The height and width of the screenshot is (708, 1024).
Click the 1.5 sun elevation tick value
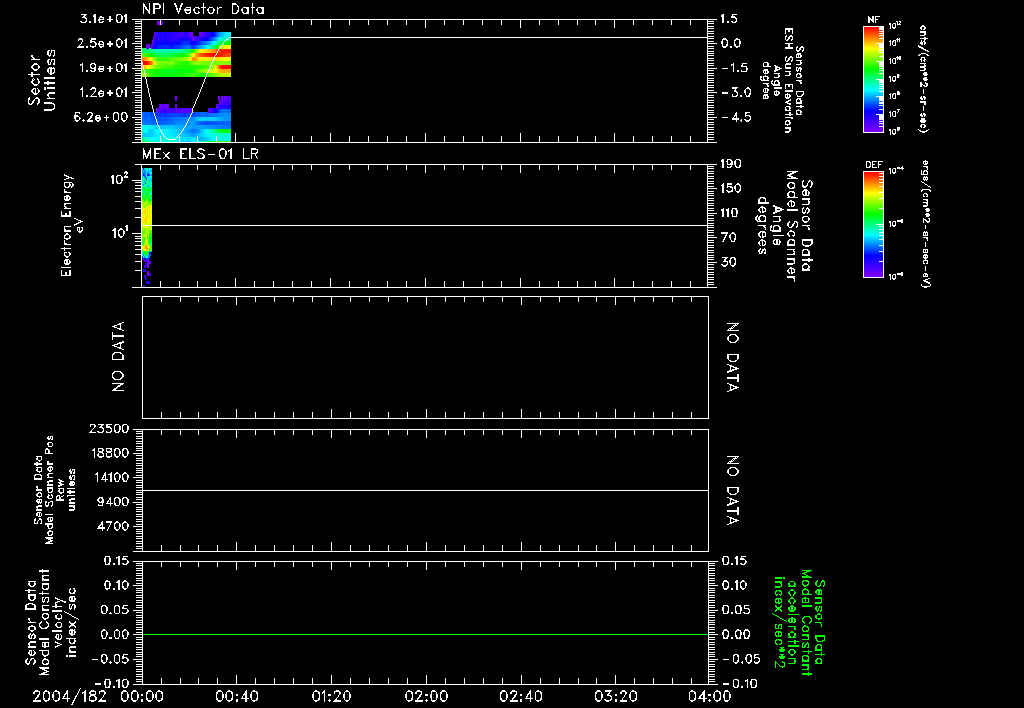pos(730,19)
